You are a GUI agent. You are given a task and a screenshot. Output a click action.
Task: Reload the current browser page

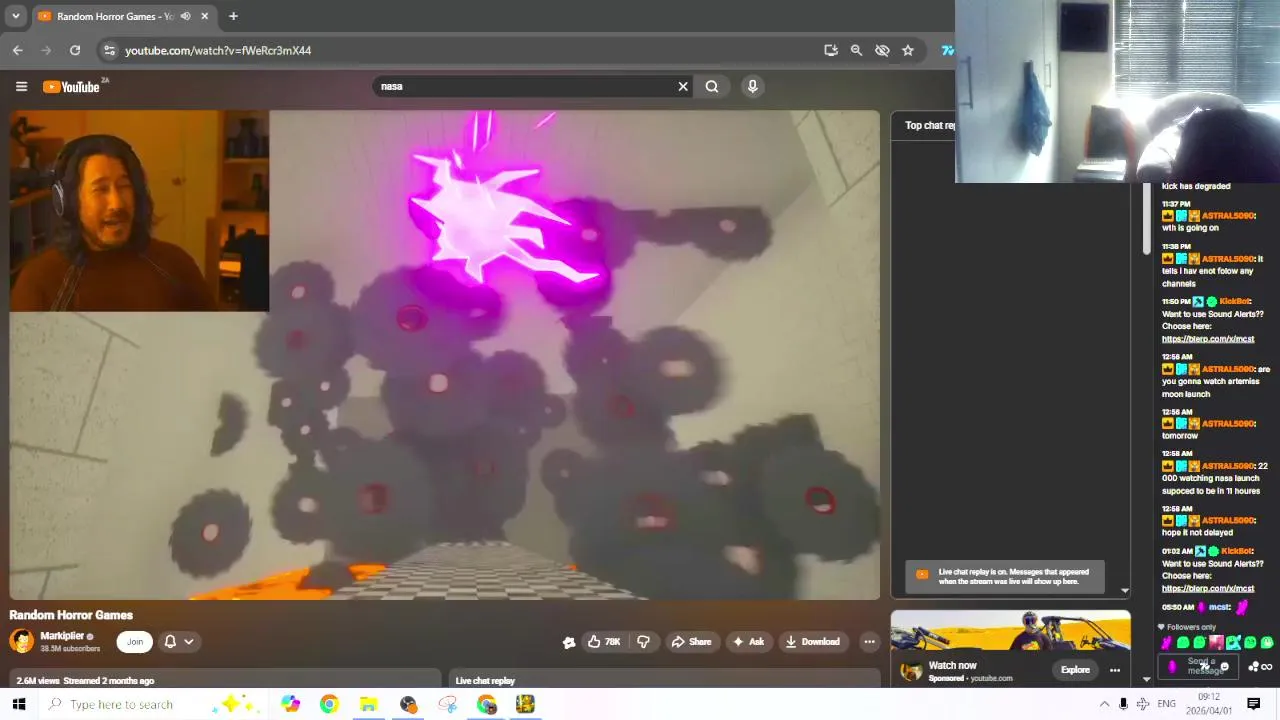click(75, 50)
